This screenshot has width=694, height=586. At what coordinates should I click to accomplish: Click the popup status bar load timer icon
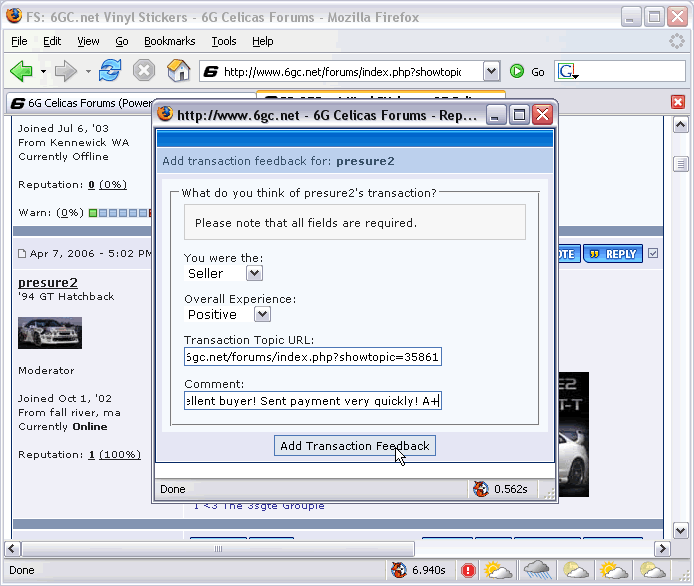(x=481, y=489)
